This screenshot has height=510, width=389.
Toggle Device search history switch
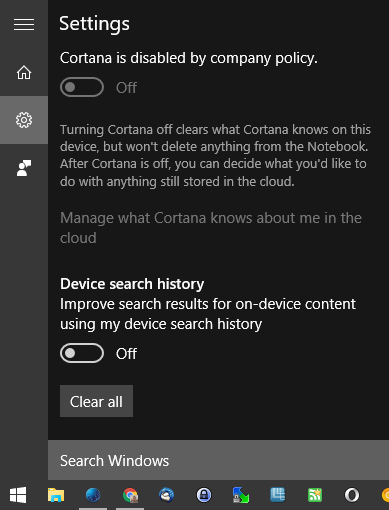pyautogui.click(x=82, y=353)
